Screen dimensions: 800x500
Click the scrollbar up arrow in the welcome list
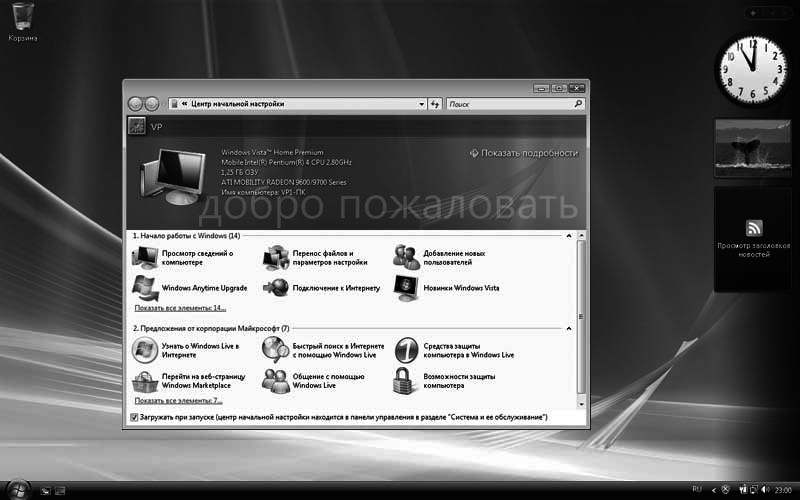click(581, 236)
